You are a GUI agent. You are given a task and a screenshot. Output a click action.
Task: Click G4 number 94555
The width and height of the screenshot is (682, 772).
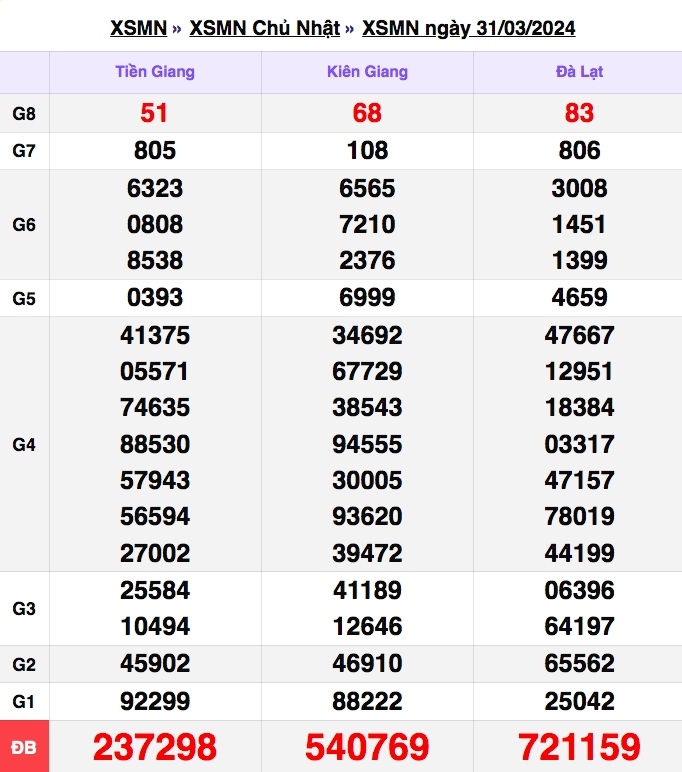tap(367, 444)
